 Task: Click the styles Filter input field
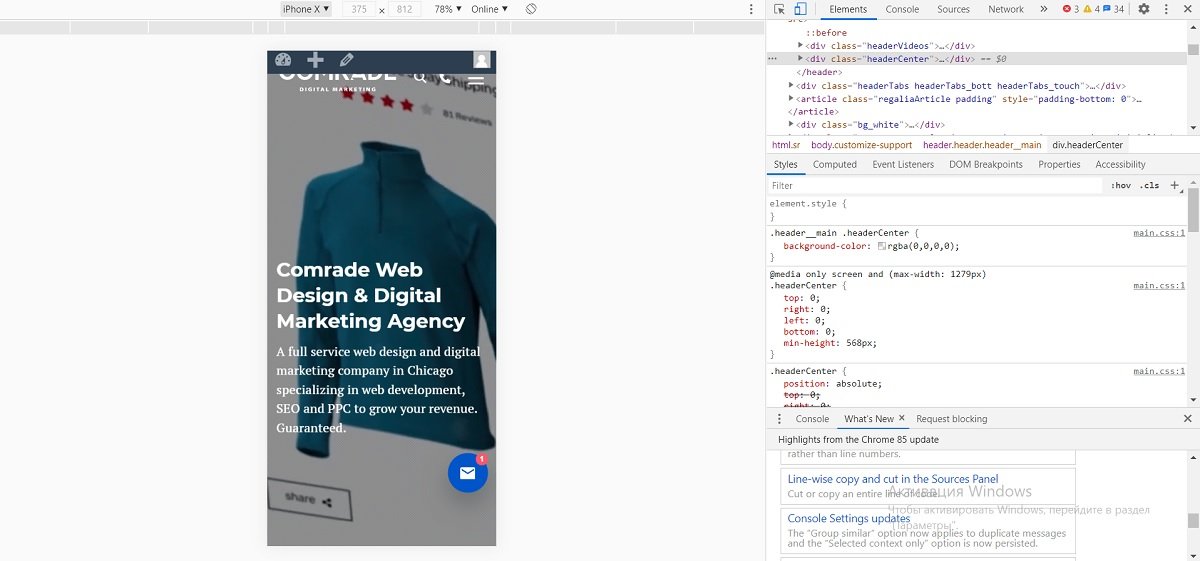point(935,185)
